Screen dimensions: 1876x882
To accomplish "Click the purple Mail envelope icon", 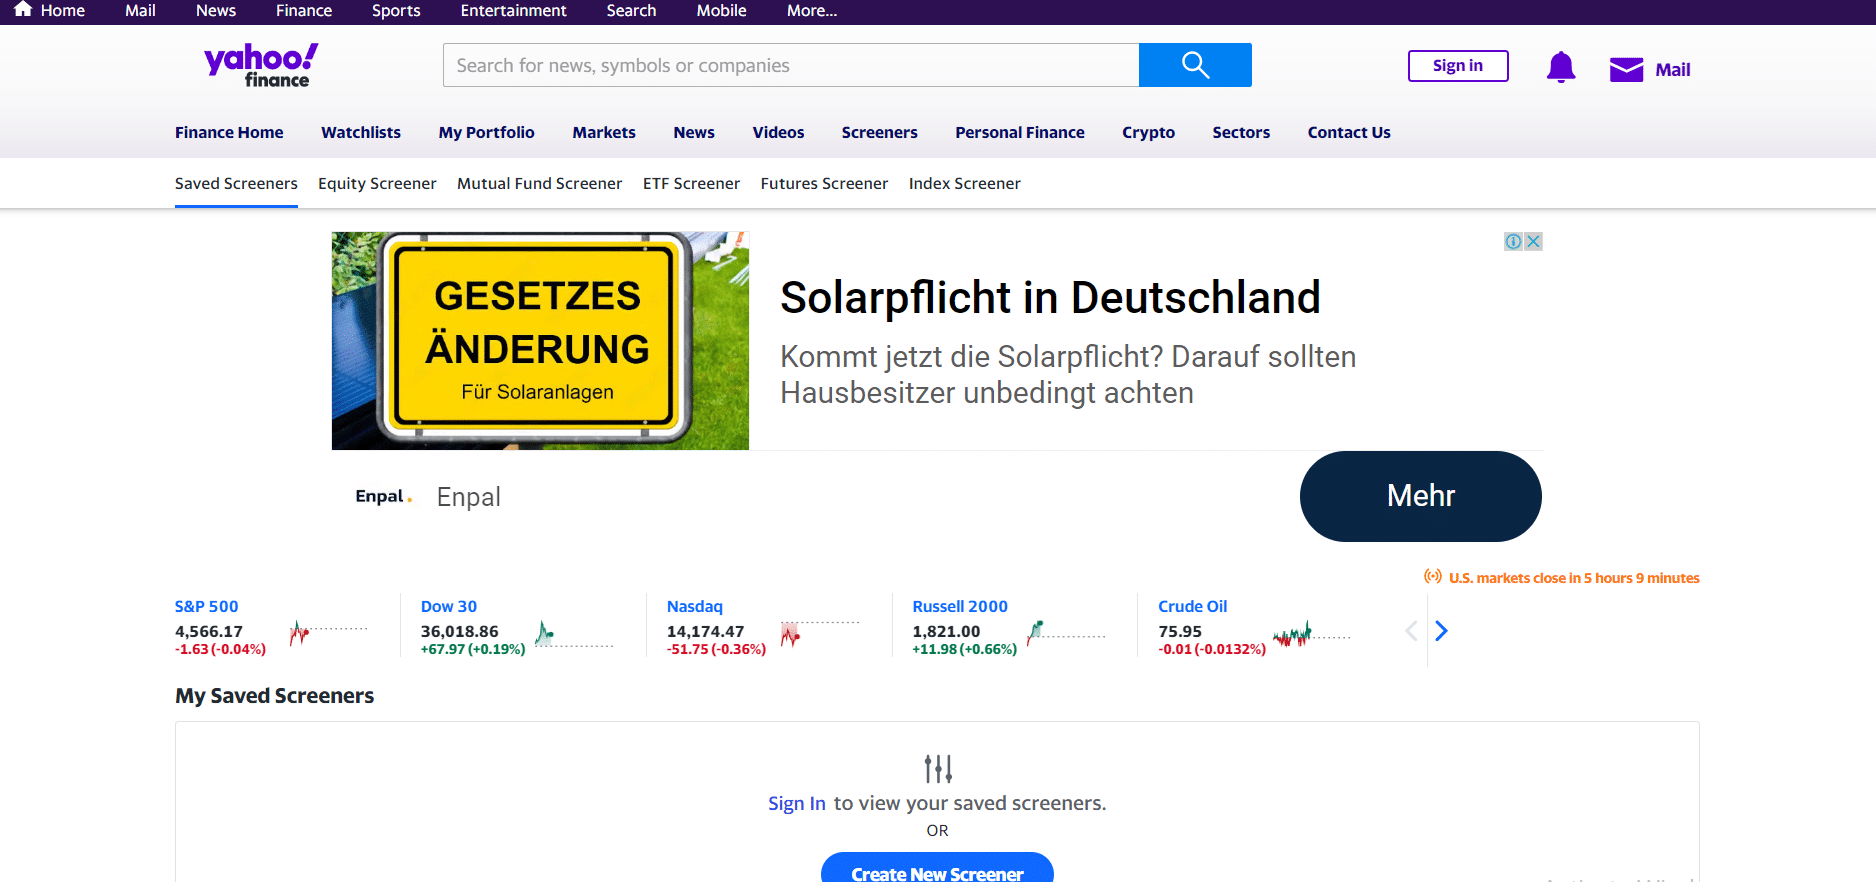I will pyautogui.click(x=1626, y=69).
